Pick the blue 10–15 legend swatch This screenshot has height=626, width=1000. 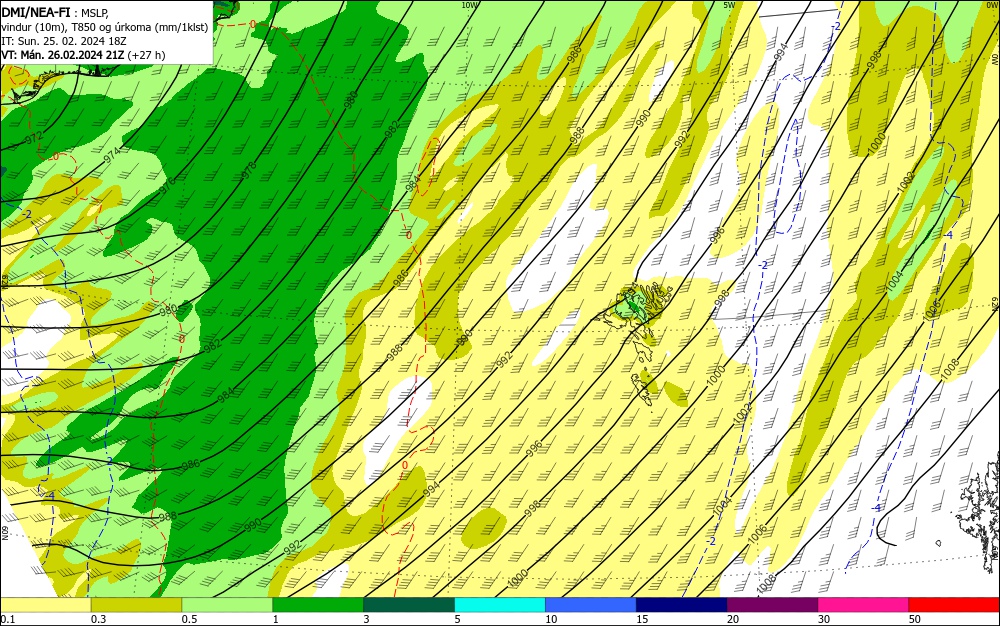pyautogui.click(x=591, y=606)
